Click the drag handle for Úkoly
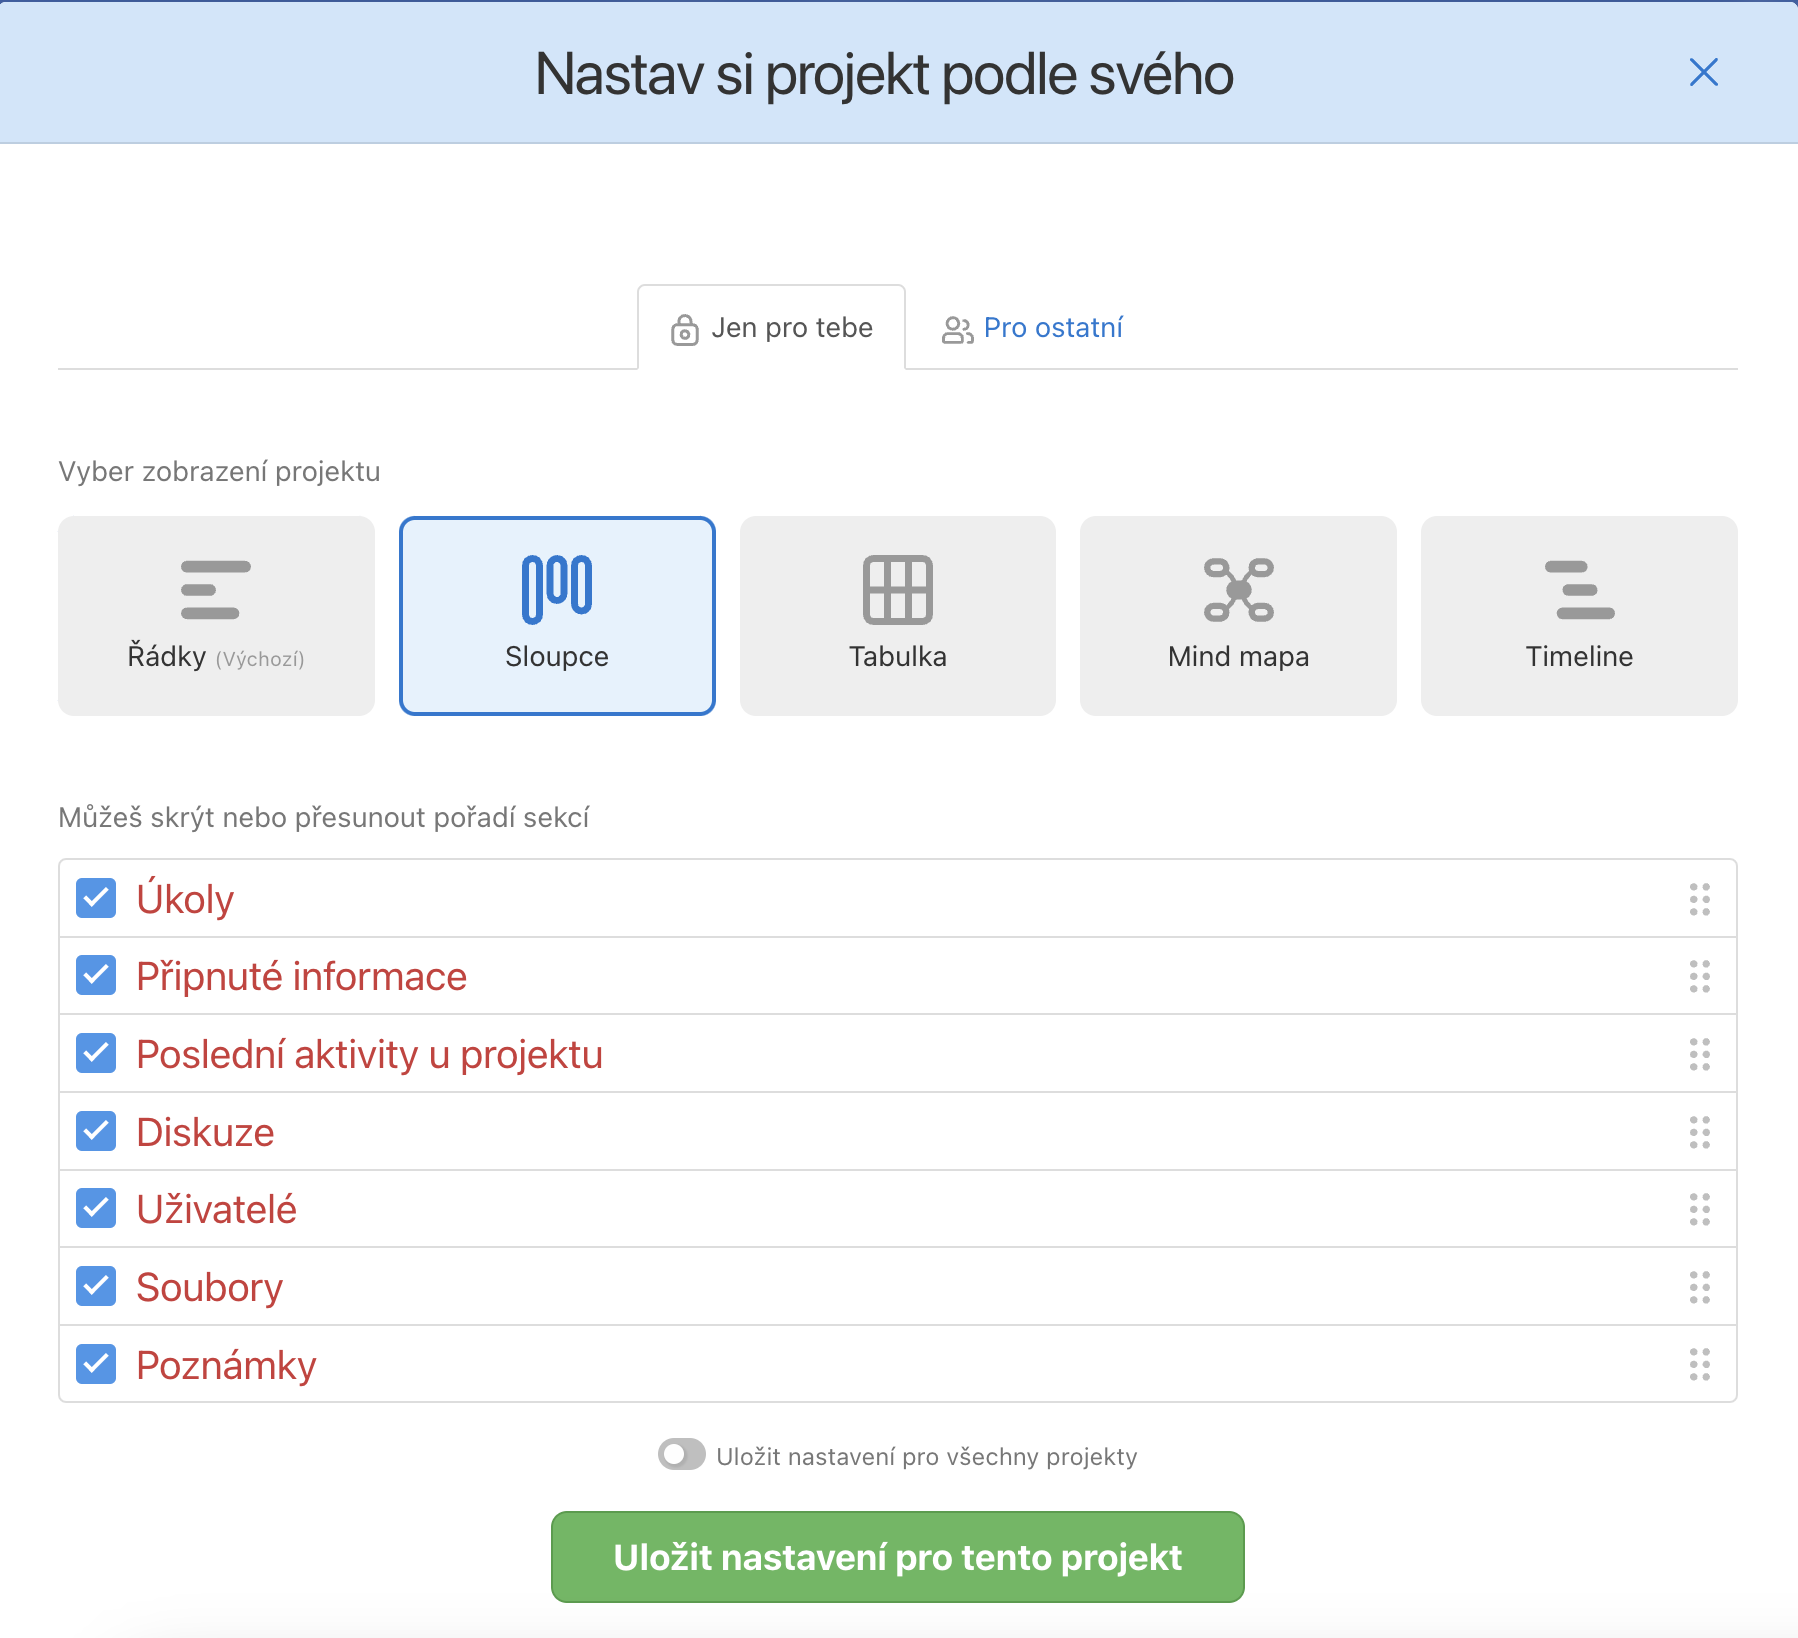This screenshot has height=1638, width=1798. click(x=1700, y=899)
